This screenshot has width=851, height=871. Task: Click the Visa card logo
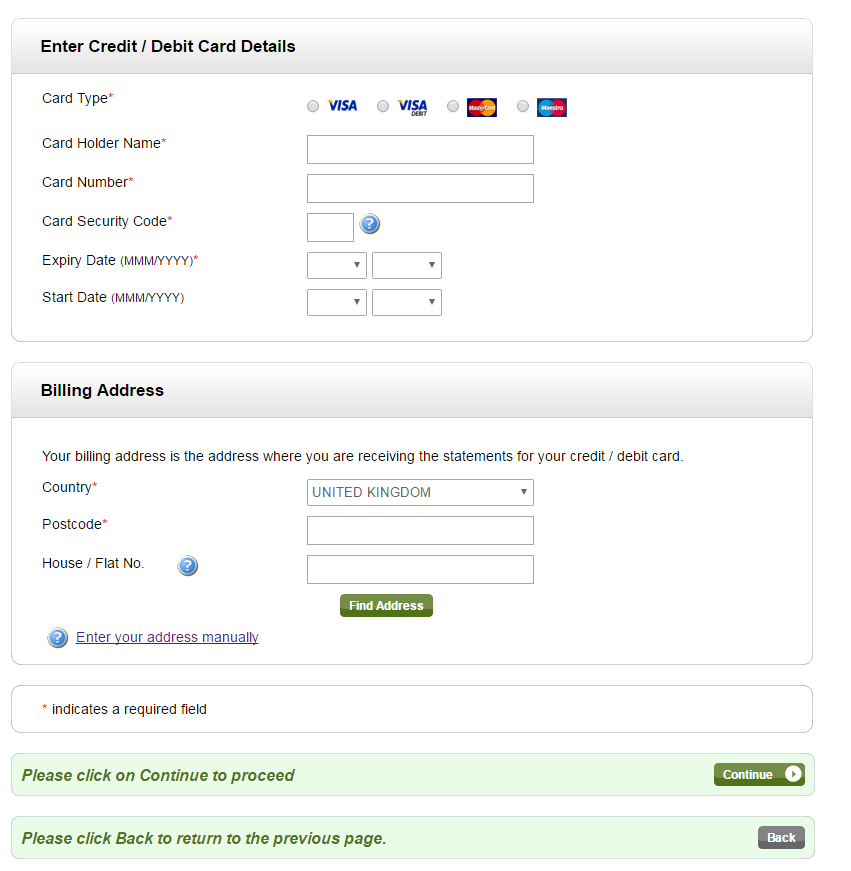click(342, 106)
